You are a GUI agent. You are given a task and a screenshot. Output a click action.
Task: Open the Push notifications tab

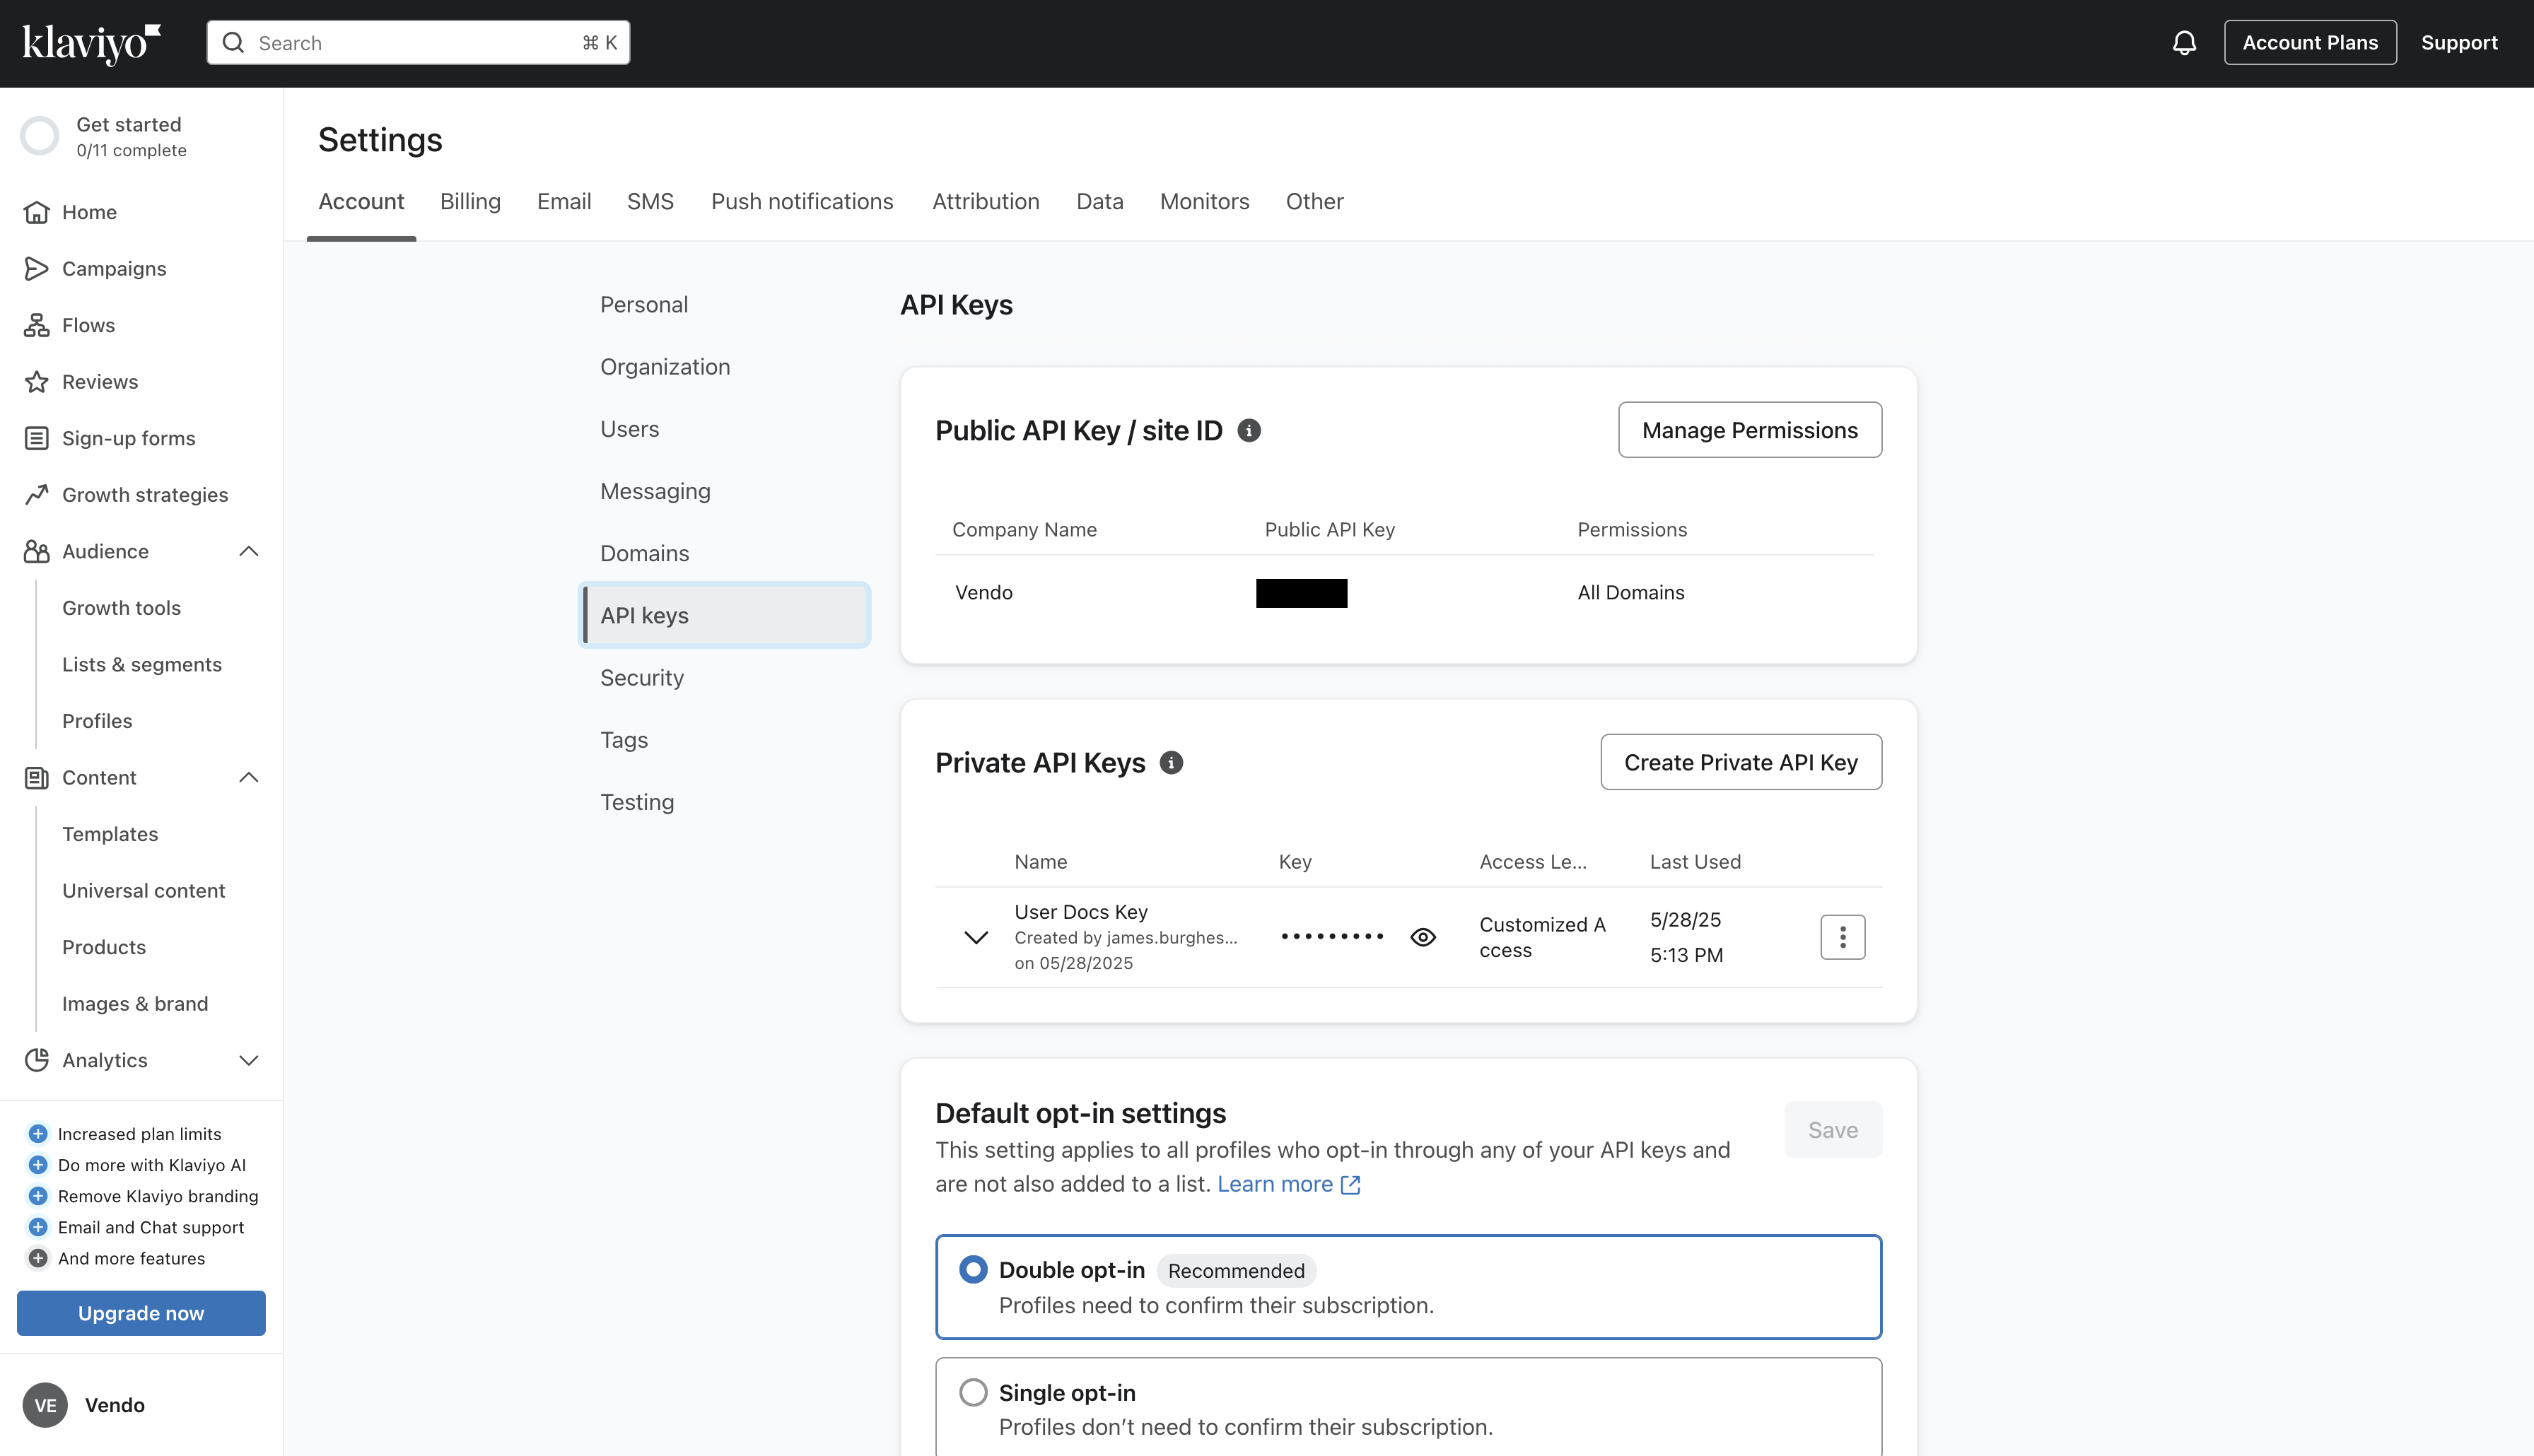click(802, 201)
